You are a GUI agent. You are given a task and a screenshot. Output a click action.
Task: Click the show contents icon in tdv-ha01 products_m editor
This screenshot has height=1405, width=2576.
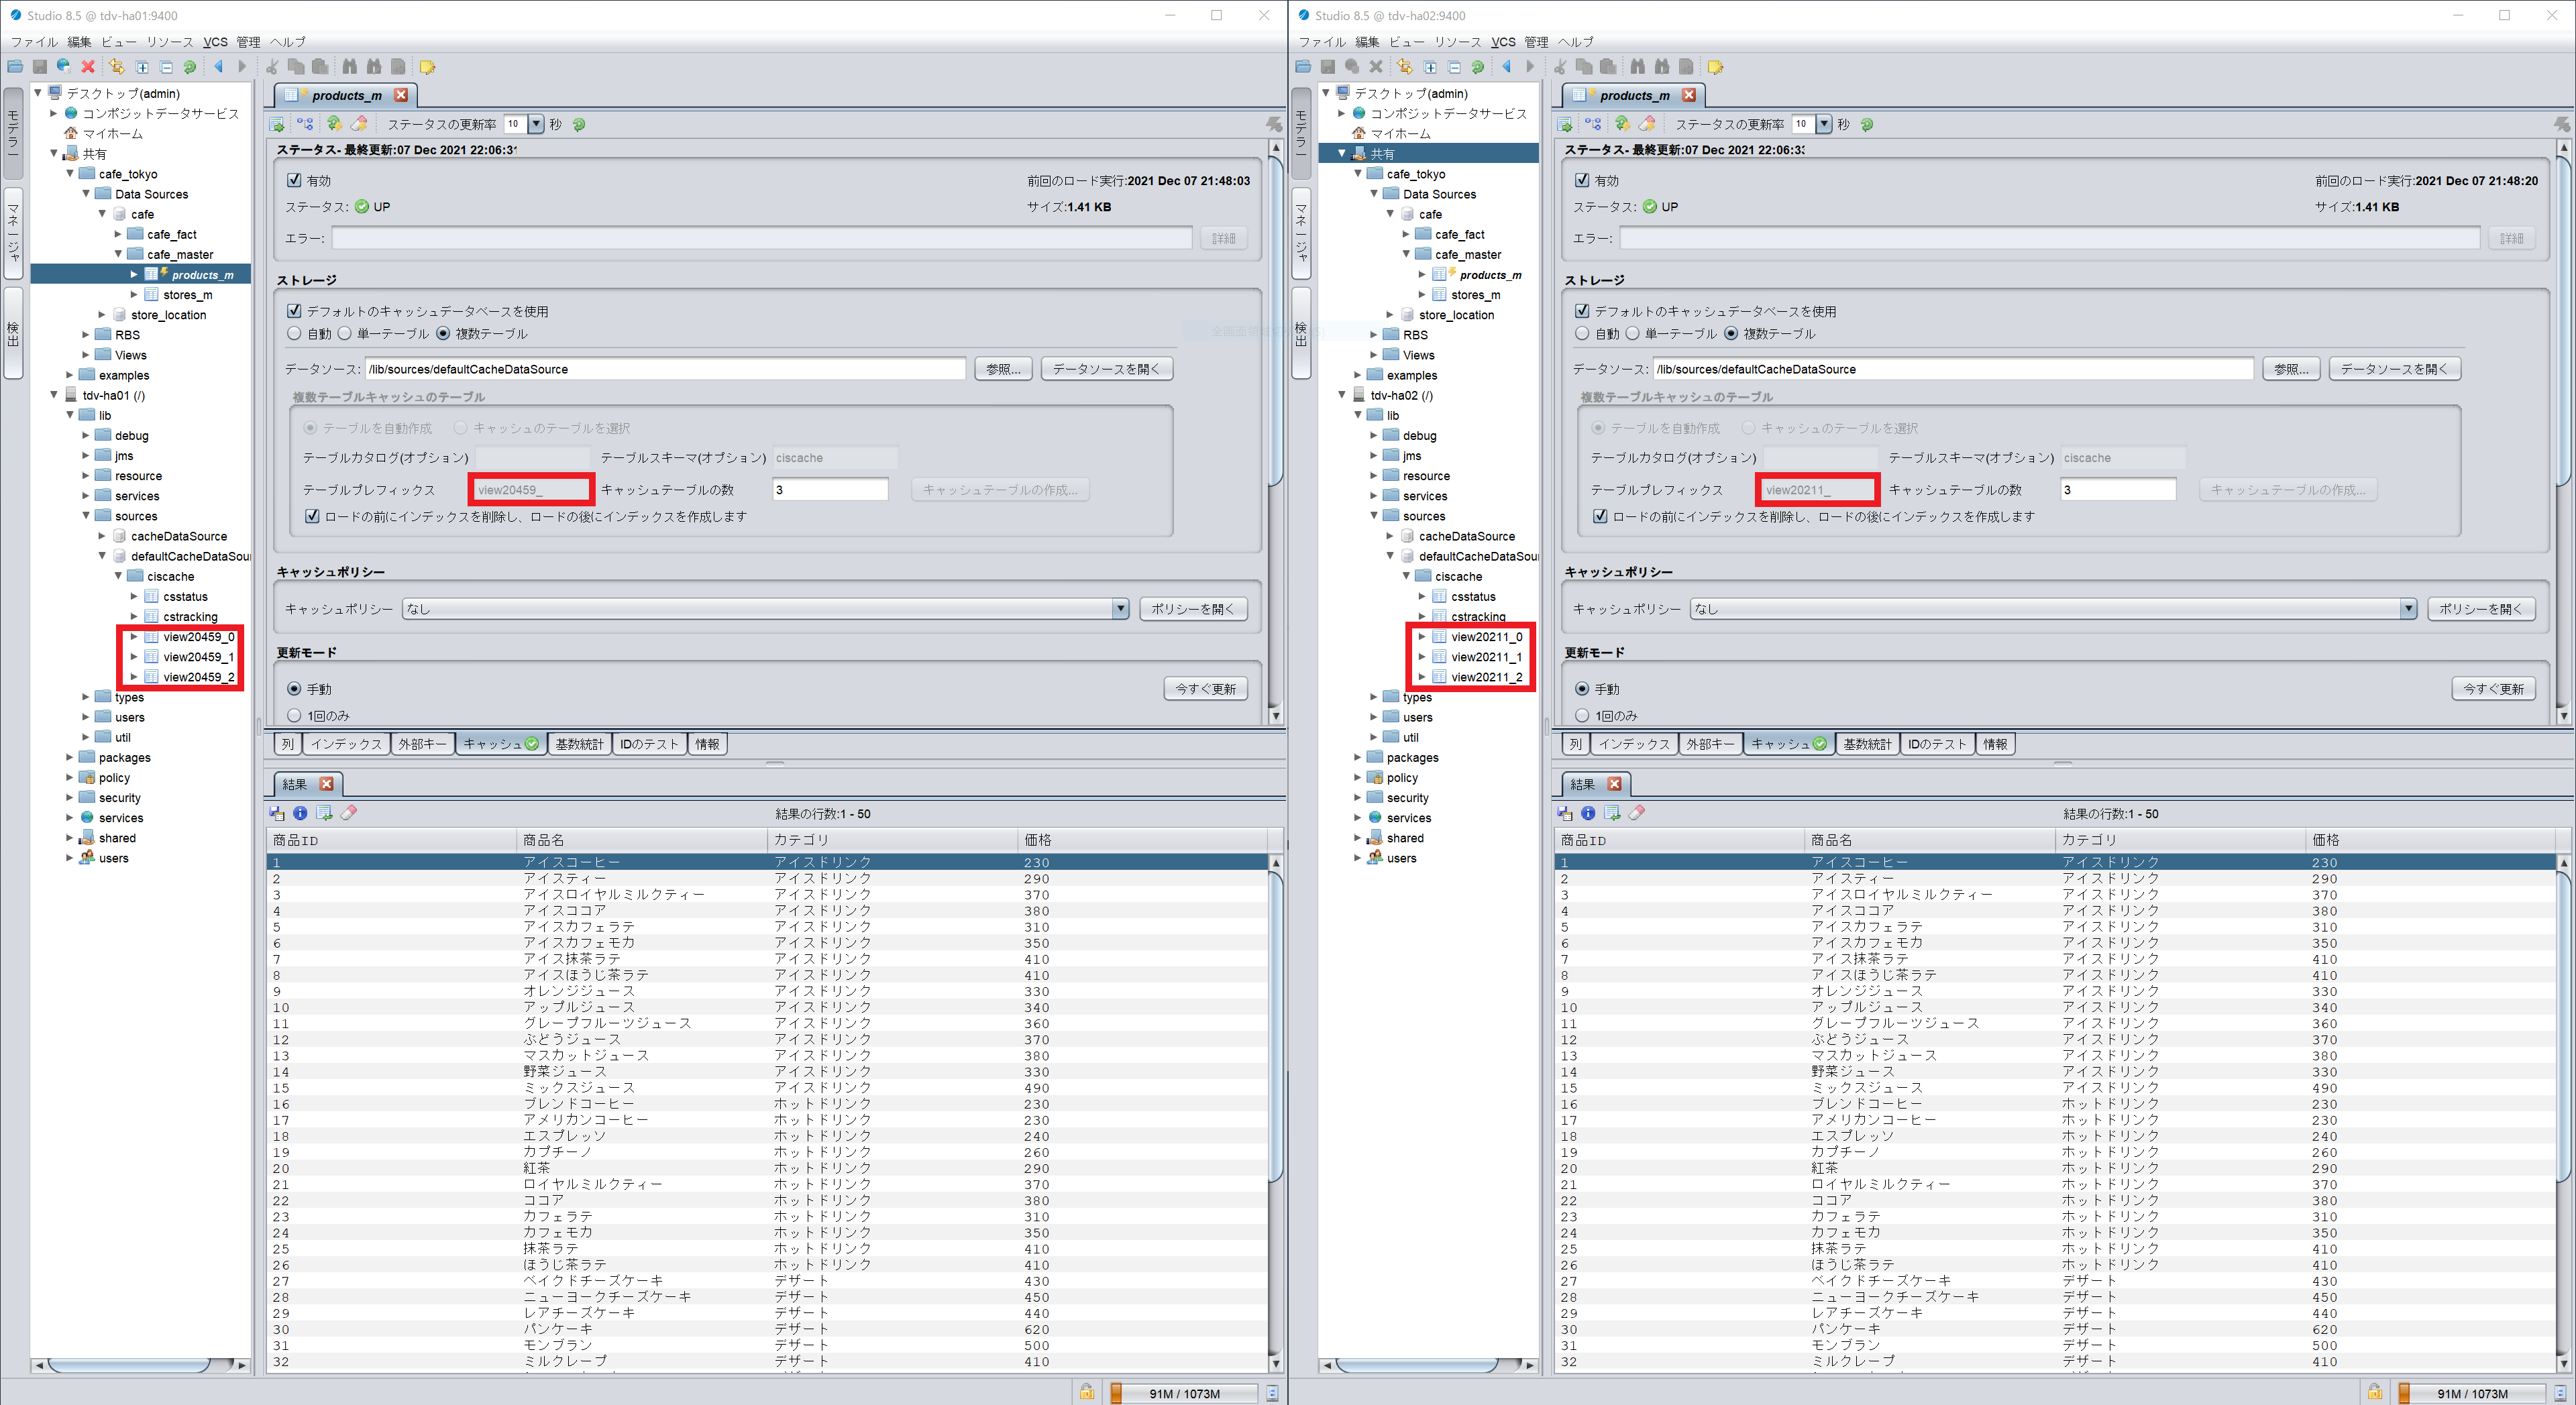tap(278, 124)
